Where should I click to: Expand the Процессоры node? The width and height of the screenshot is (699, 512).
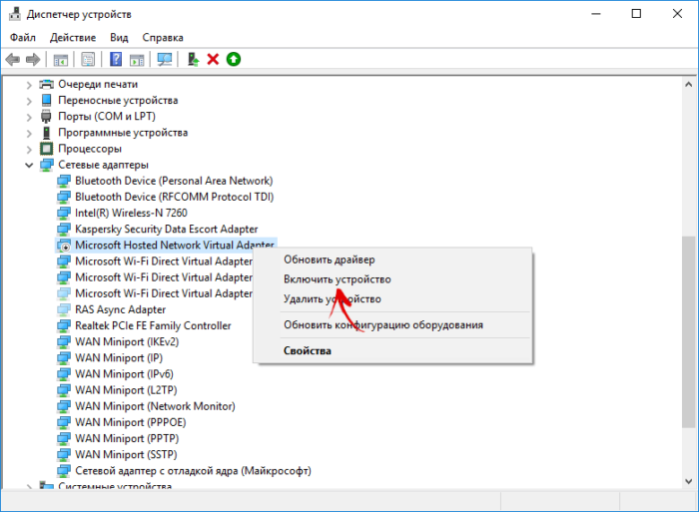coord(29,149)
